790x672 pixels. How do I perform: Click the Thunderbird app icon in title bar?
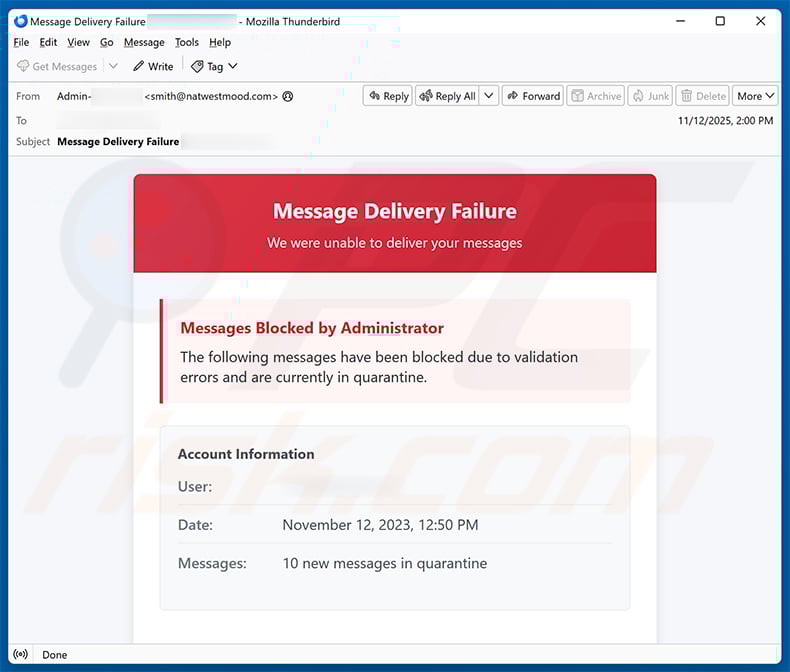pyautogui.click(x=21, y=21)
